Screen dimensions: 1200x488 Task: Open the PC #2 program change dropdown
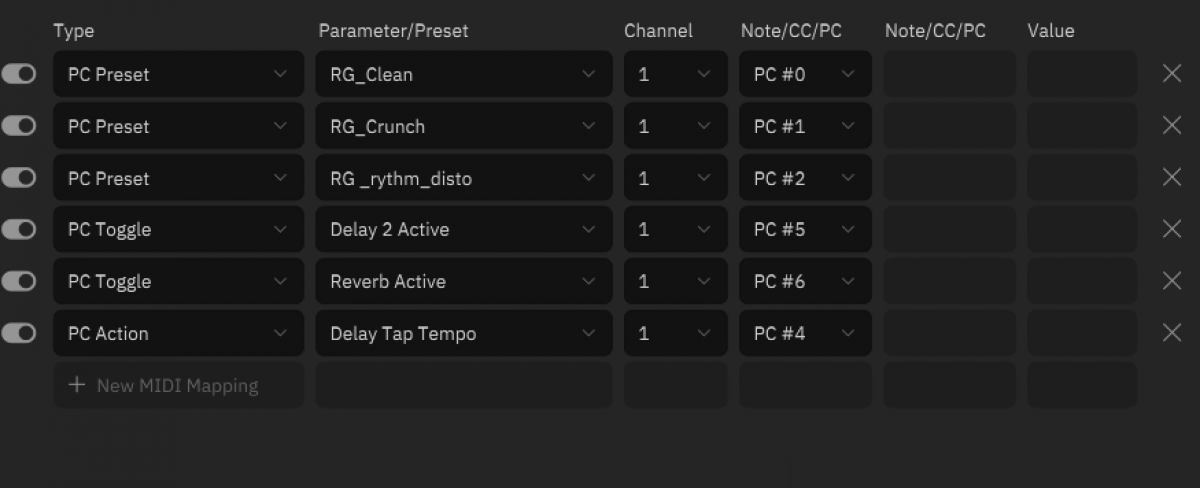point(804,178)
